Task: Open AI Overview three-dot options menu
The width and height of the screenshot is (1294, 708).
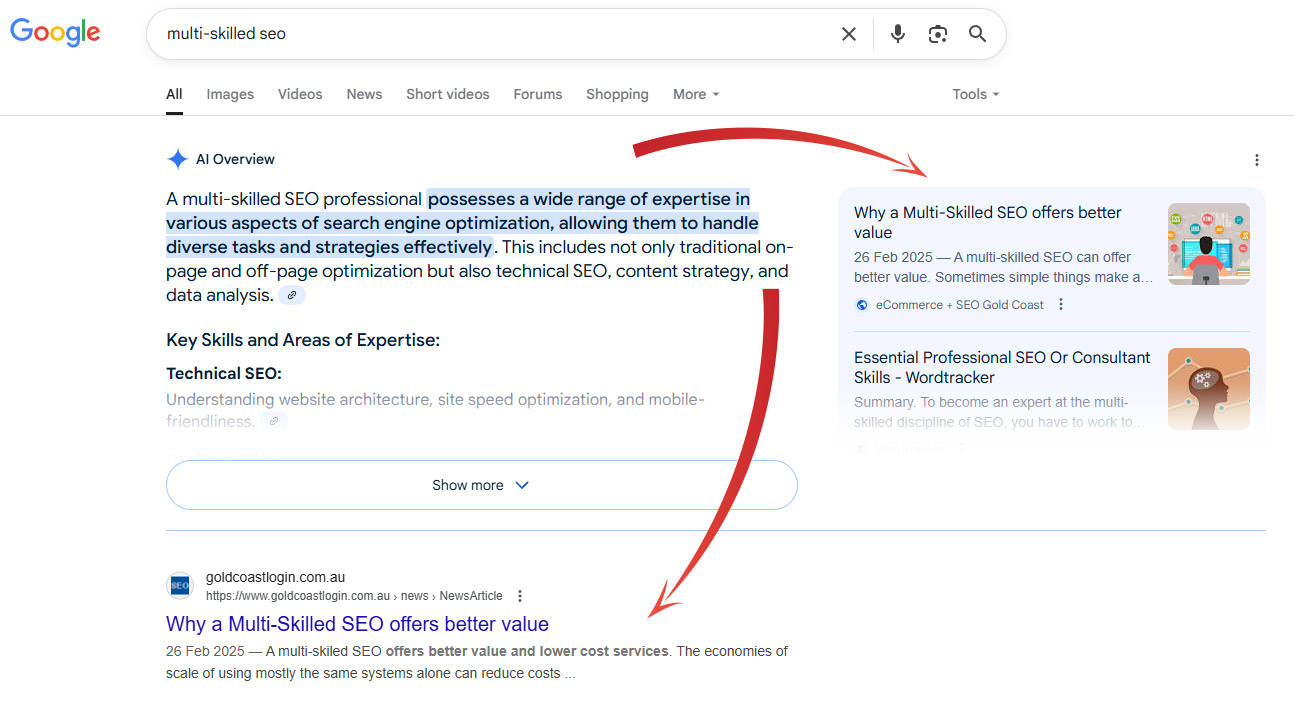Action: 1257,160
